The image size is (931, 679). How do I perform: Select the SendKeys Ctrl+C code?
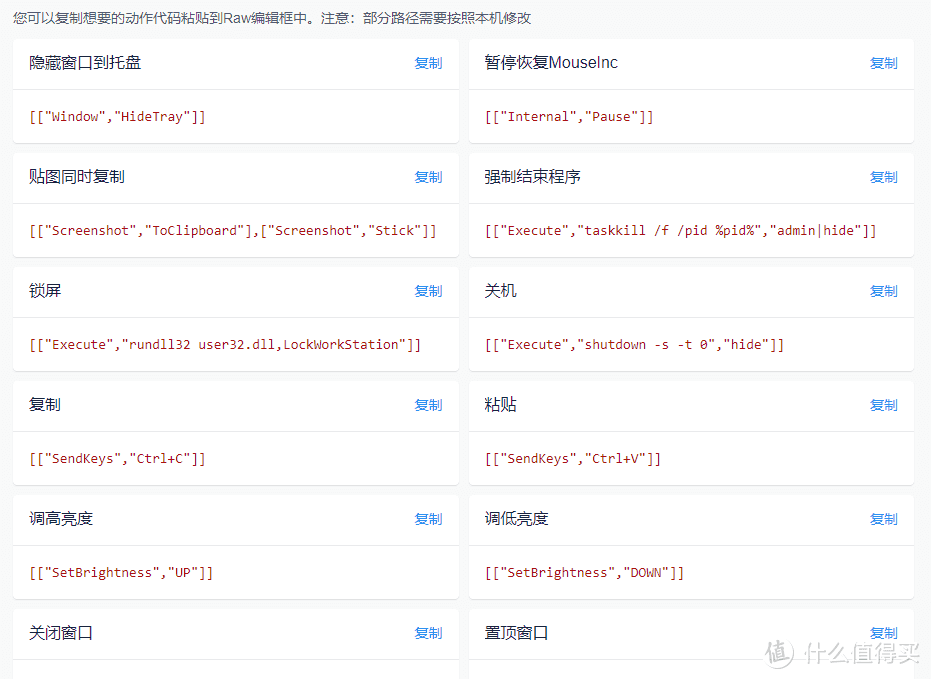[117, 458]
